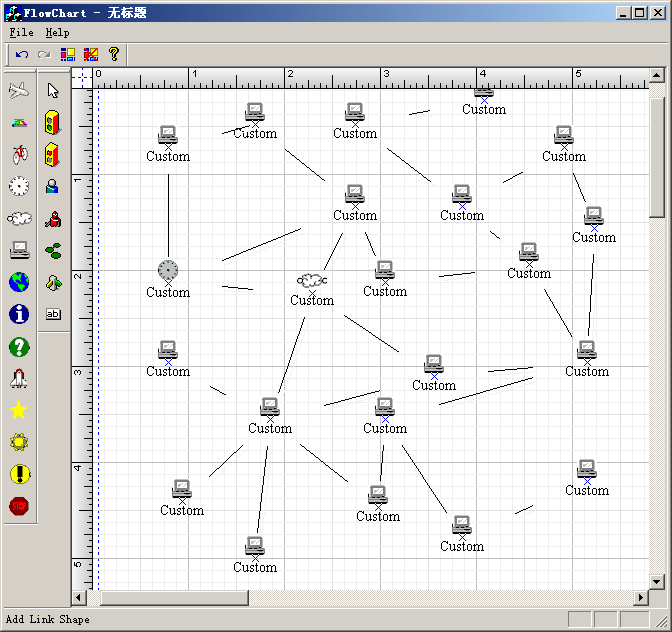
Task: Choose the red stop sign shape
Action: 18,506
